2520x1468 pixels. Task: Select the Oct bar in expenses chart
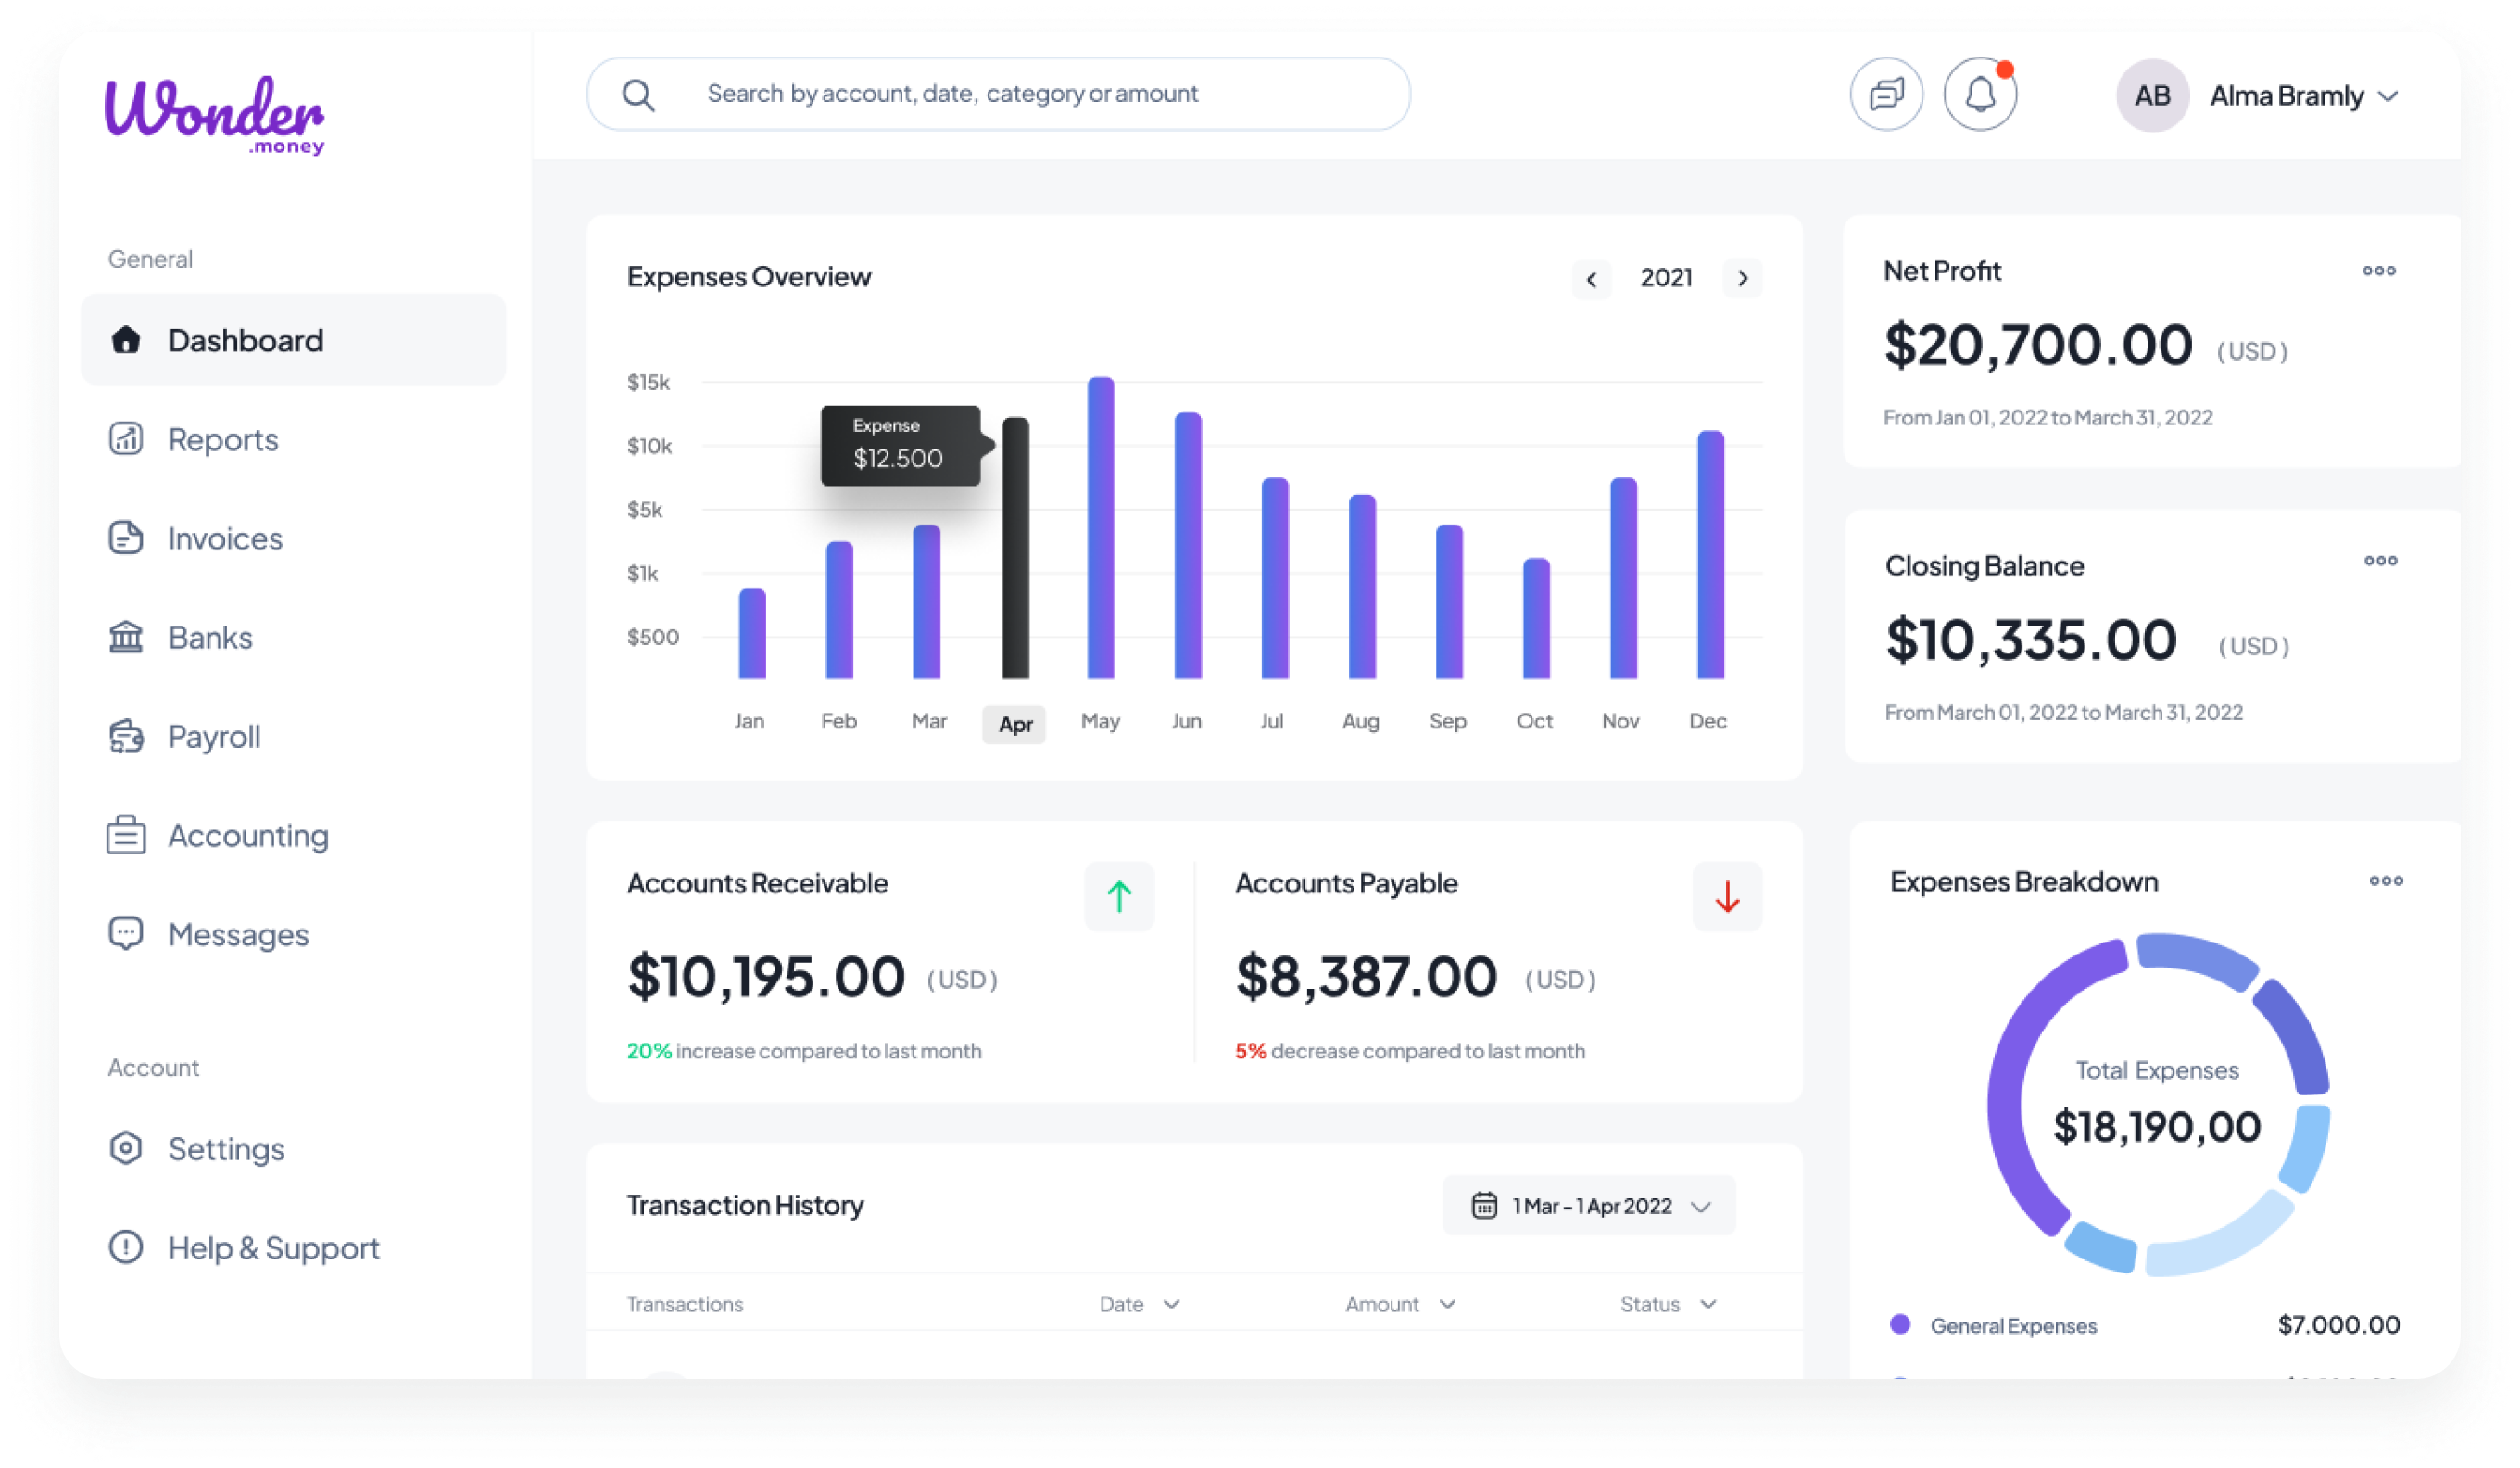click(x=1535, y=619)
